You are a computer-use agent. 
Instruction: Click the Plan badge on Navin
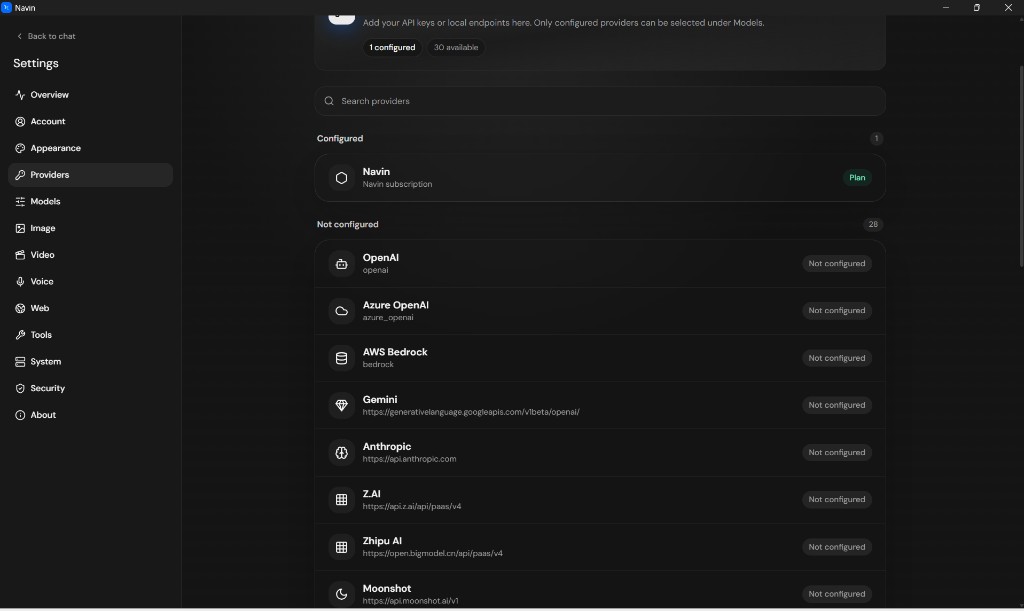pos(857,178)
